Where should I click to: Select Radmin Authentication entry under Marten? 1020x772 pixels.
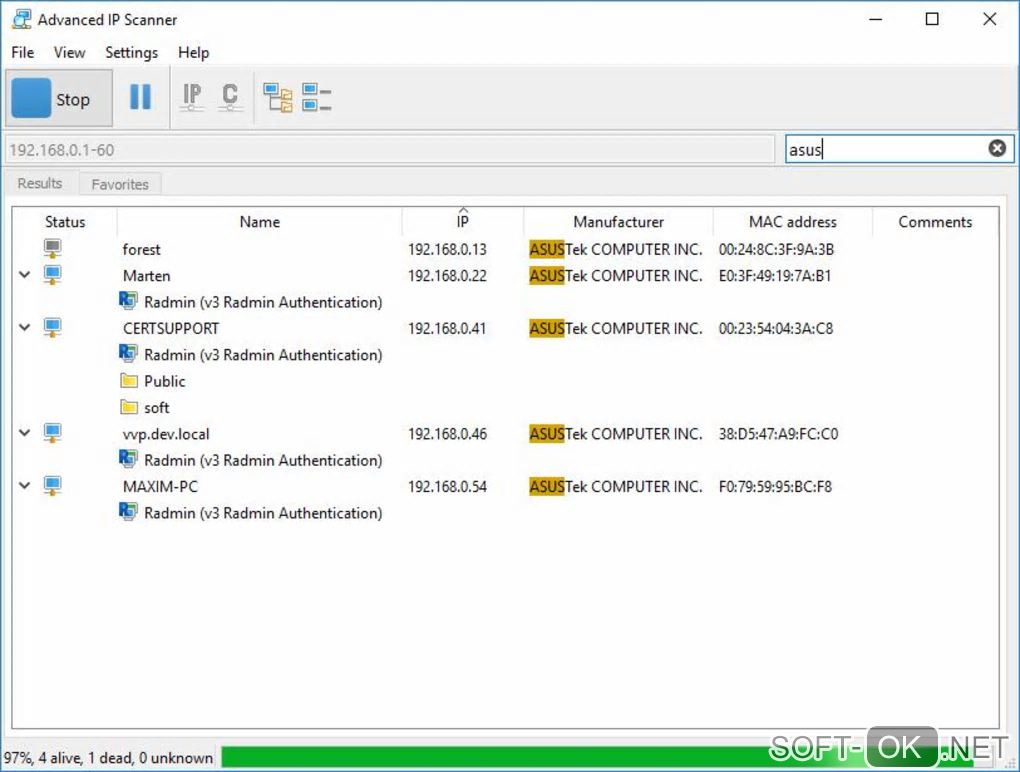click(263, 302)
